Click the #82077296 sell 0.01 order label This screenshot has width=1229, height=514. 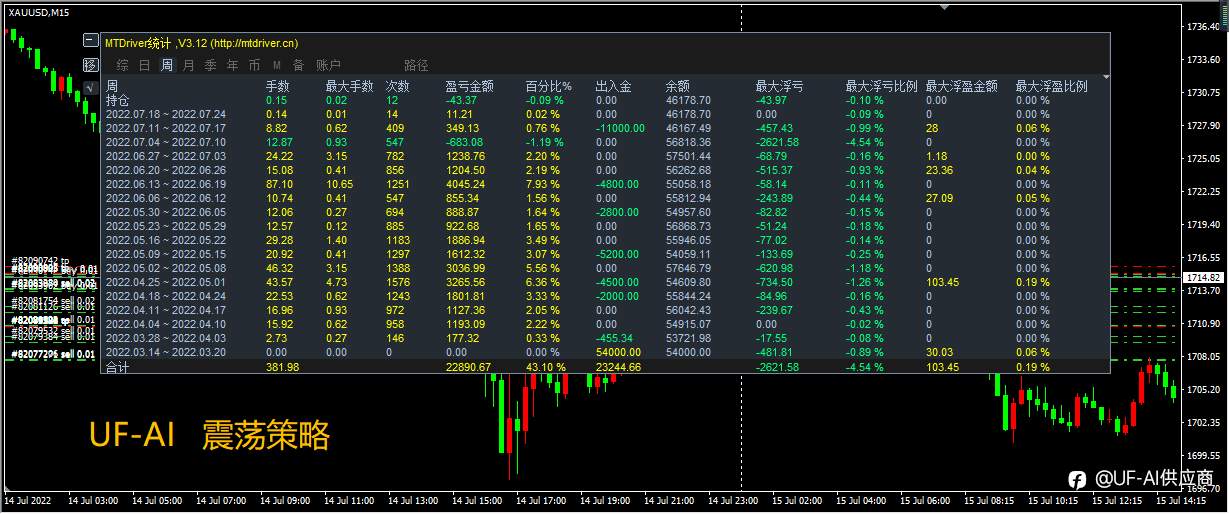pos(54,355)
